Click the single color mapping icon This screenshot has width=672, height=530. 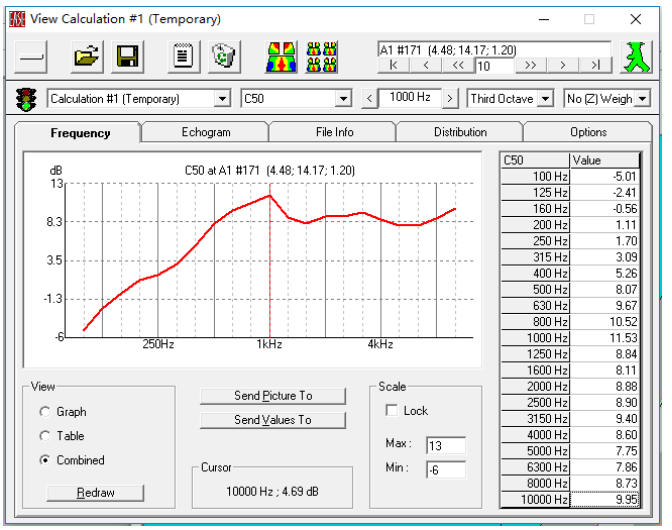pyautogui.click(x=280, y=57)
